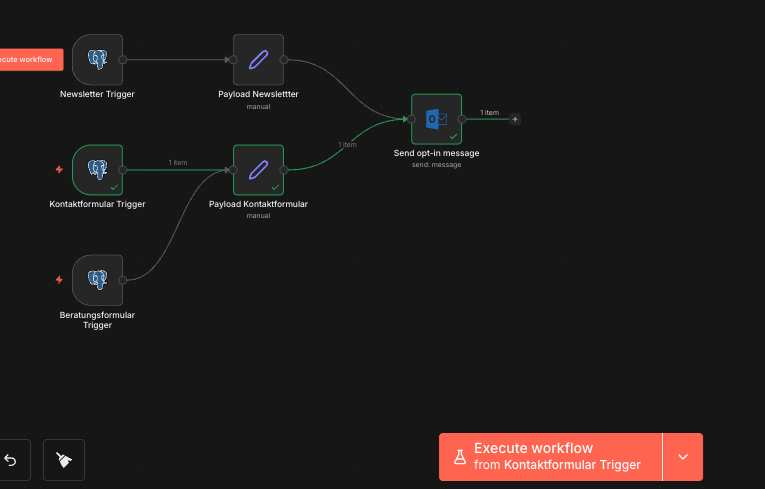Click the manual subtitle under Payload Kontaktformular
Viewport: 765px width, 489px height.
(258, 216)
